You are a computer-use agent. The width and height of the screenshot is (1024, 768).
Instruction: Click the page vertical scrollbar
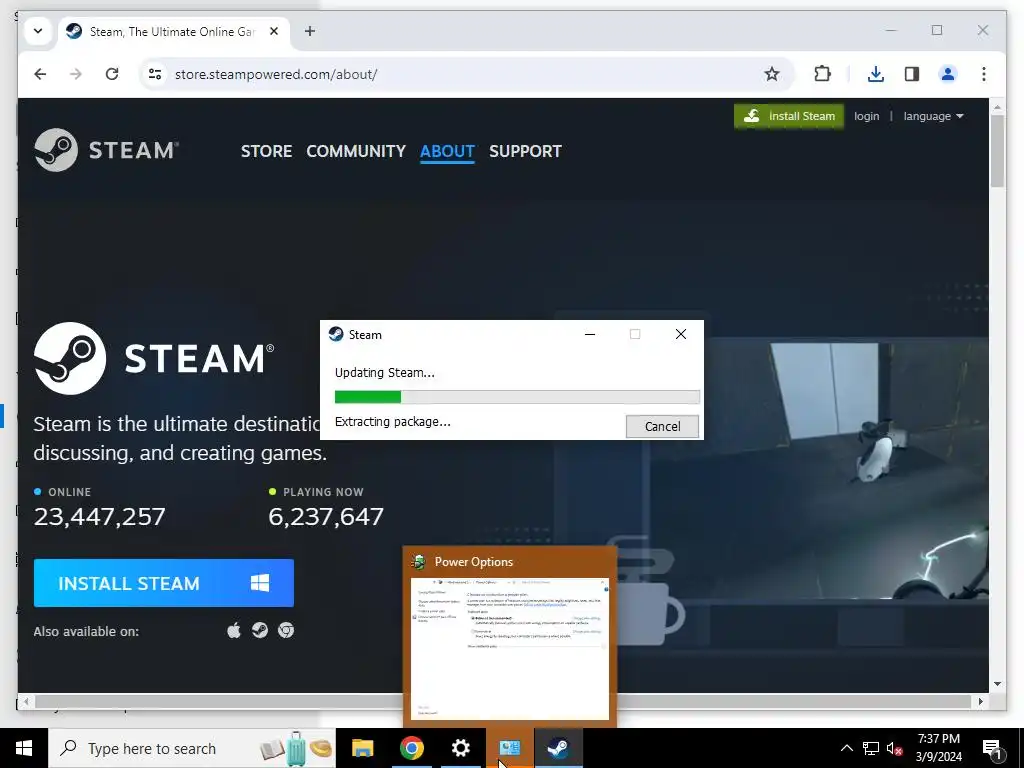coord(997,152)
